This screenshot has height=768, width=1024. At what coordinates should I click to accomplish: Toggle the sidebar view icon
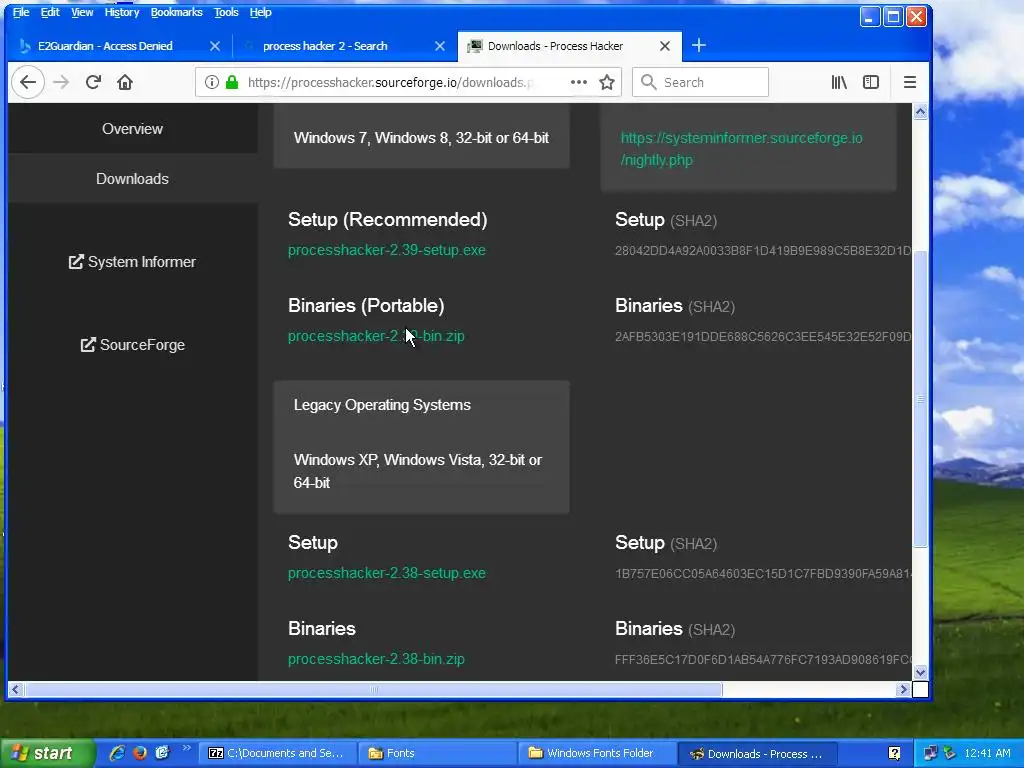tap(871, 82)
